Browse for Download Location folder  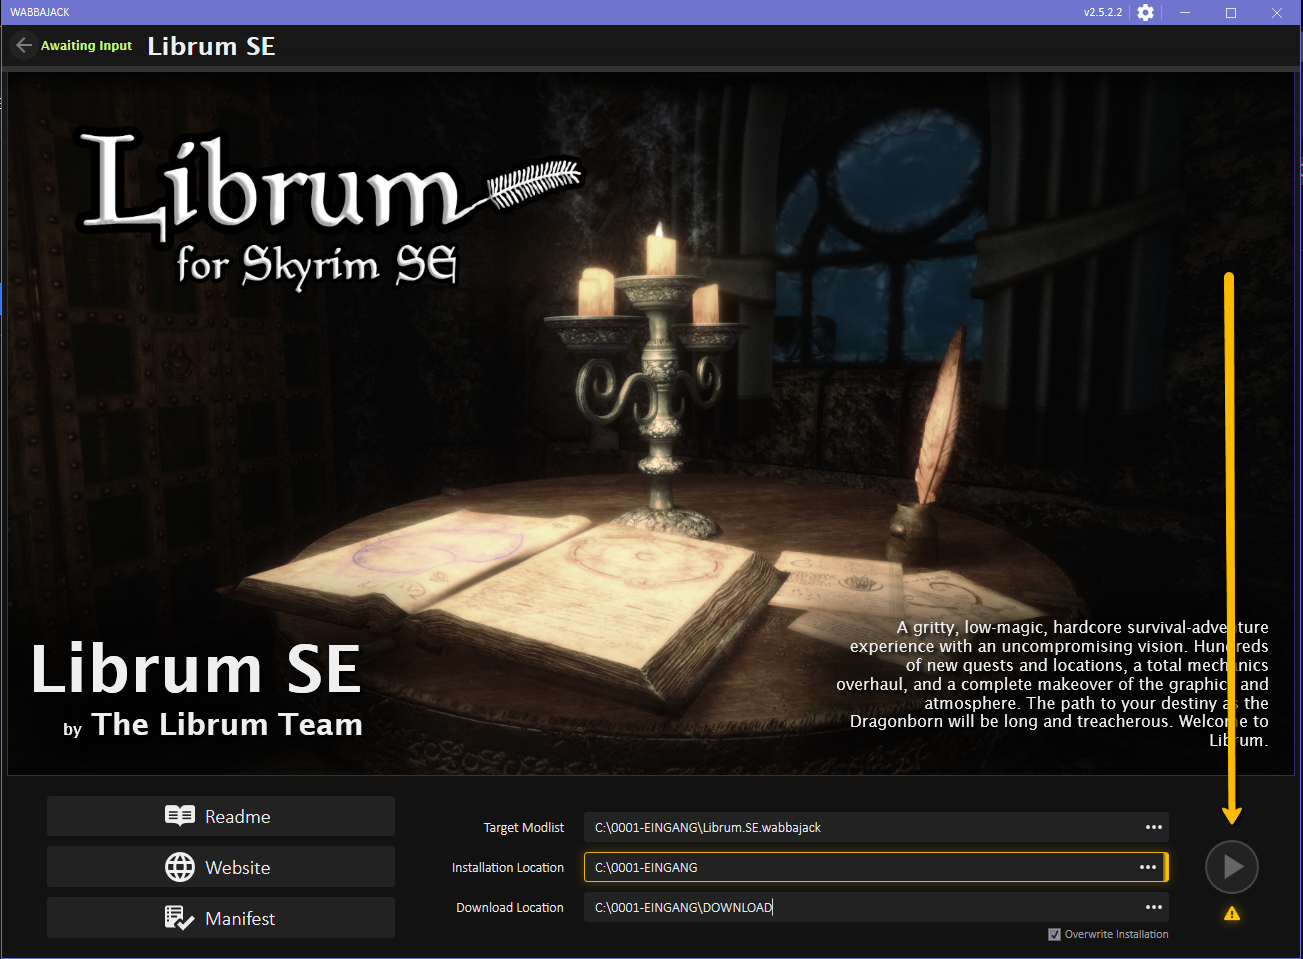1153,907
